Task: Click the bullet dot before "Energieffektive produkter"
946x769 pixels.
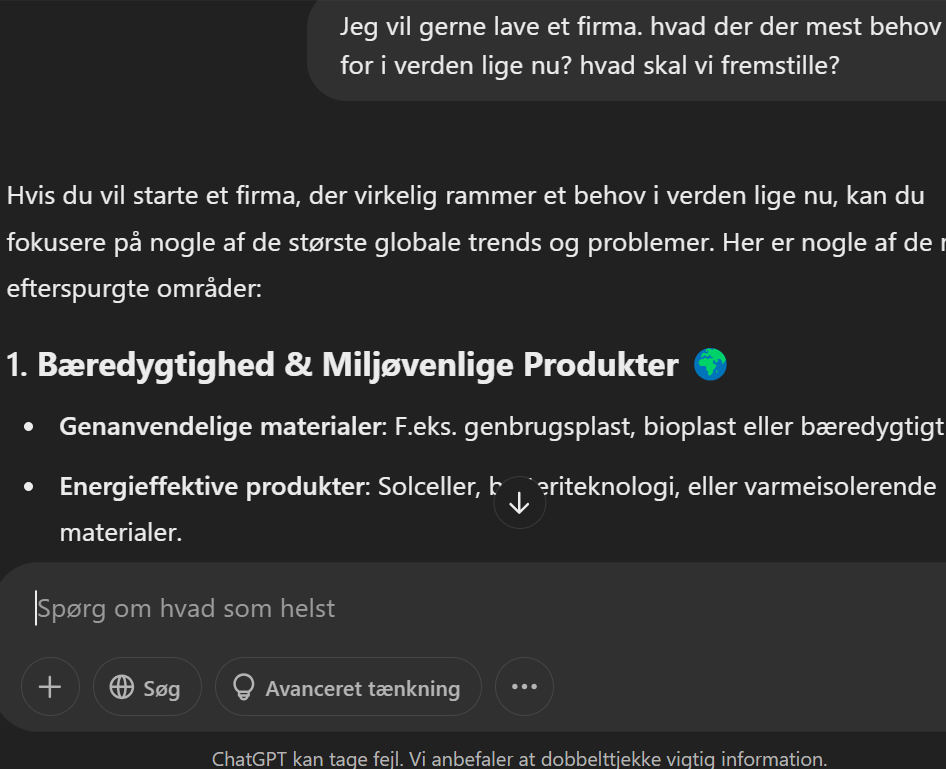Action: click(x=29, y=487)
